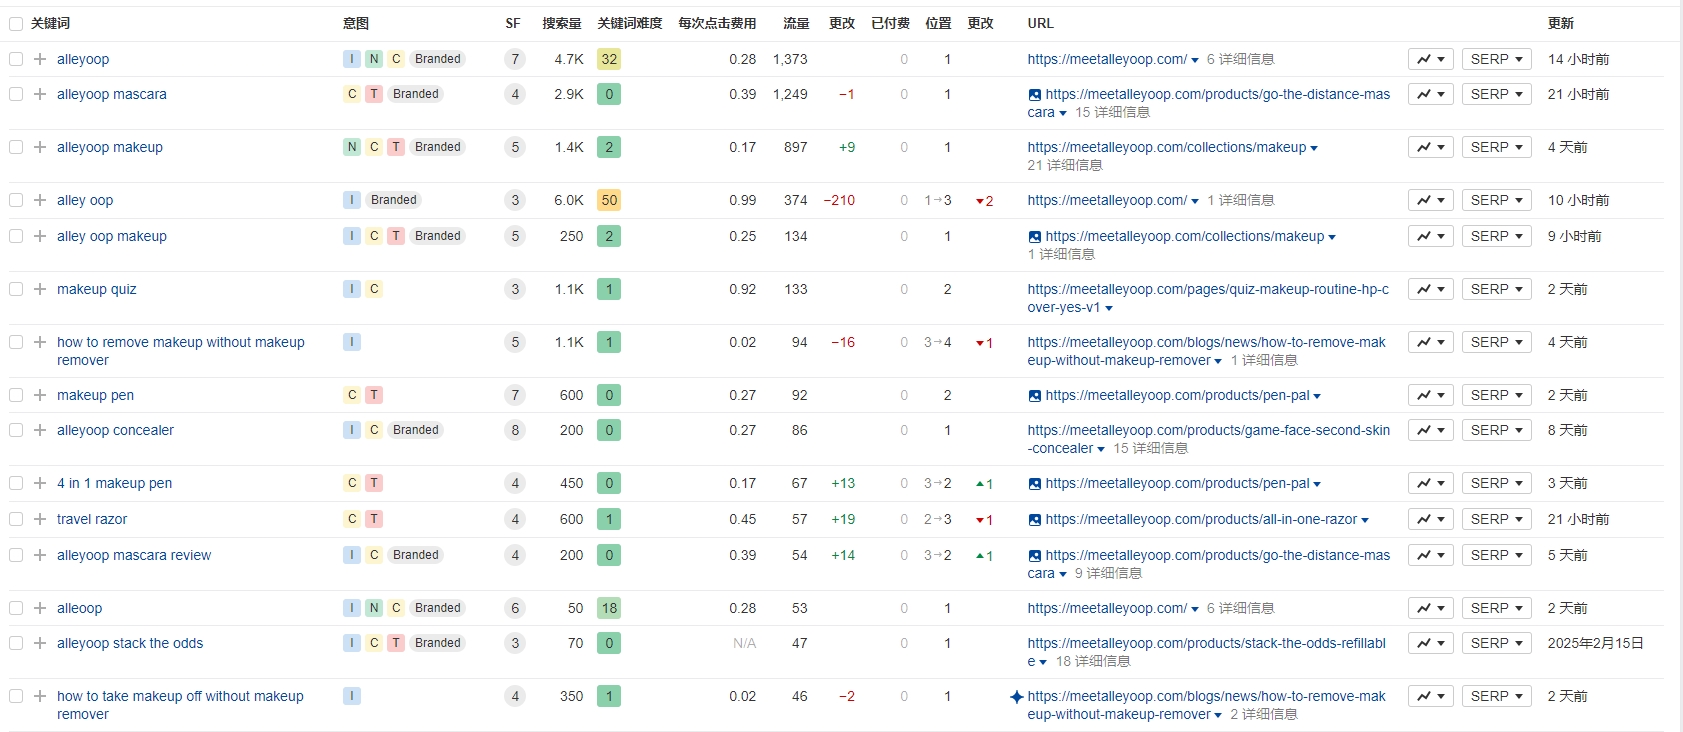This screenshot has height=732, width=1683.
Task: Click green difficulty badge 18 for alleoop
Action: tap(609, 608)
